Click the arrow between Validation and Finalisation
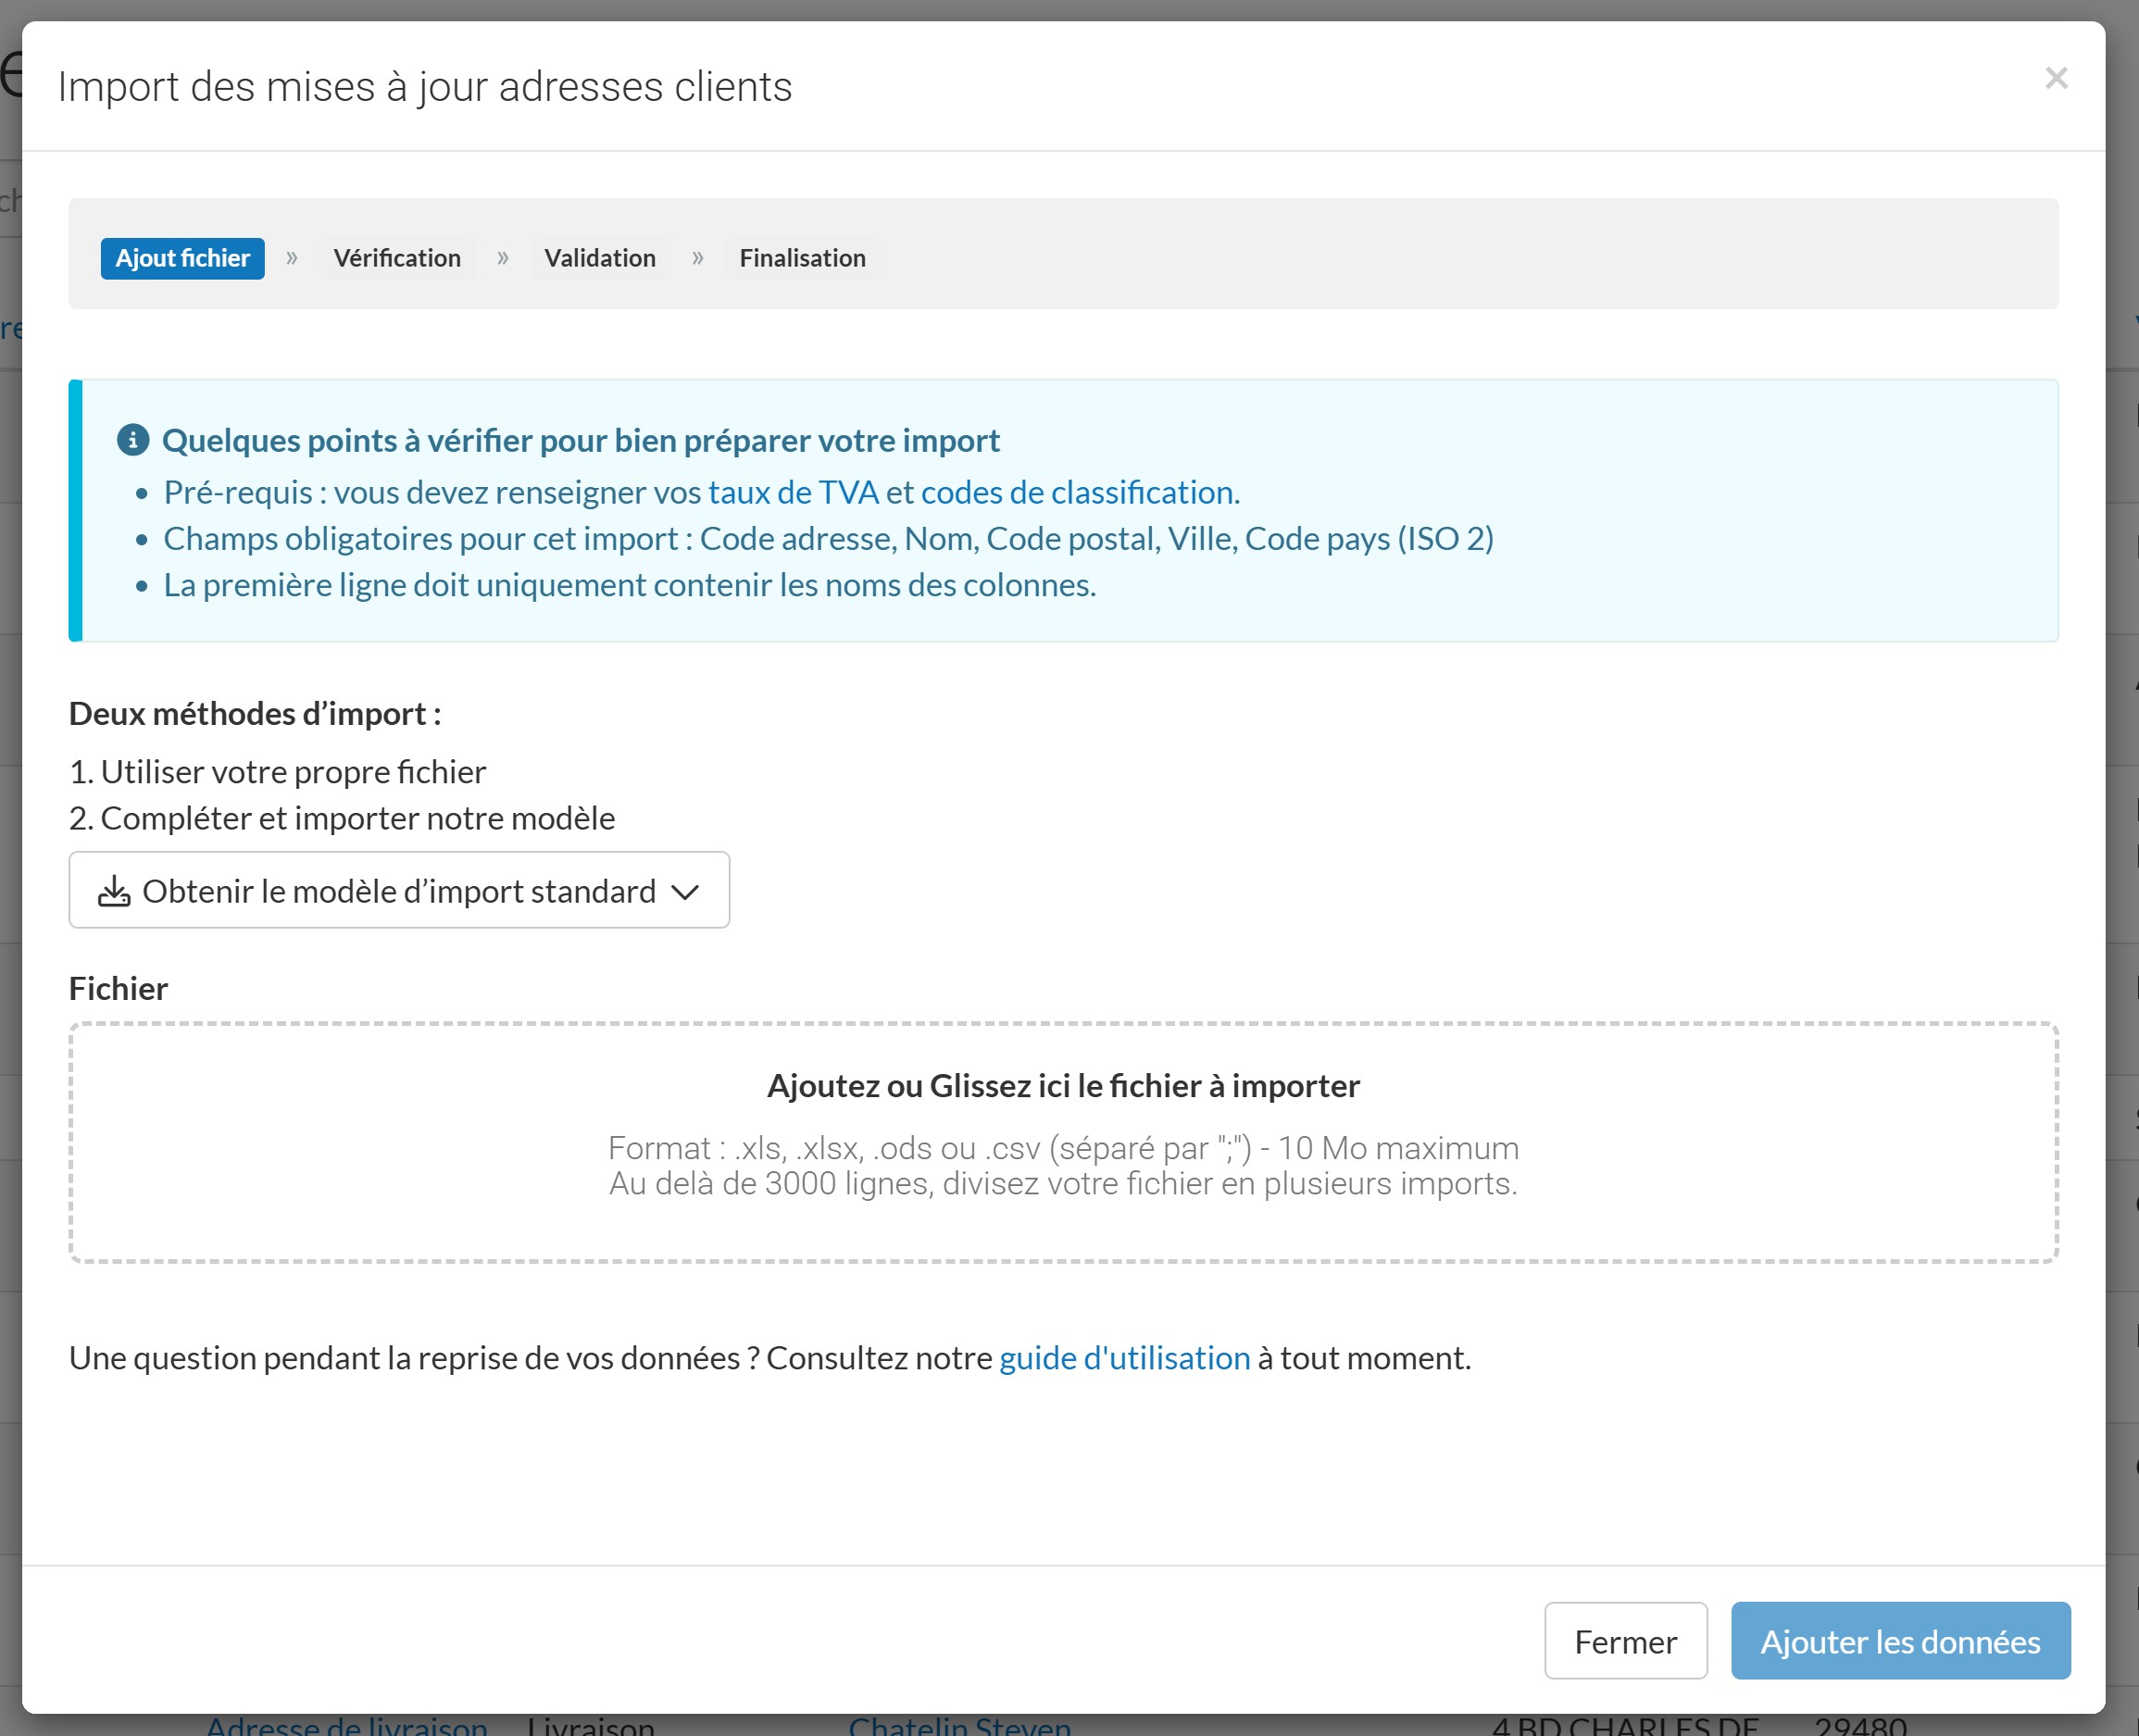This screenshot has width=2139, height=1736. (x=698, y=258)
